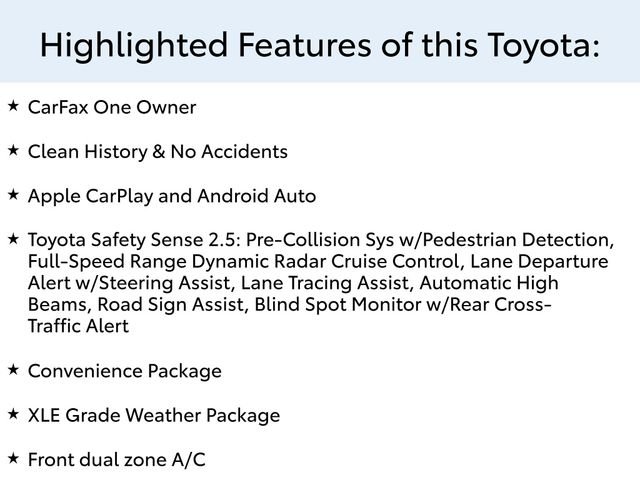
Task: Click the star beside CarFax One Owner
Action: point(13,106)
